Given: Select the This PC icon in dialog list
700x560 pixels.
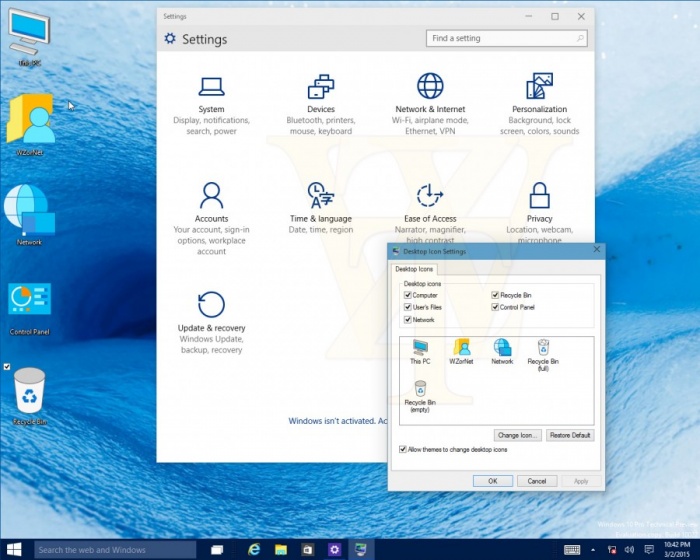Looking at the screenshot, I should point(420,352).
